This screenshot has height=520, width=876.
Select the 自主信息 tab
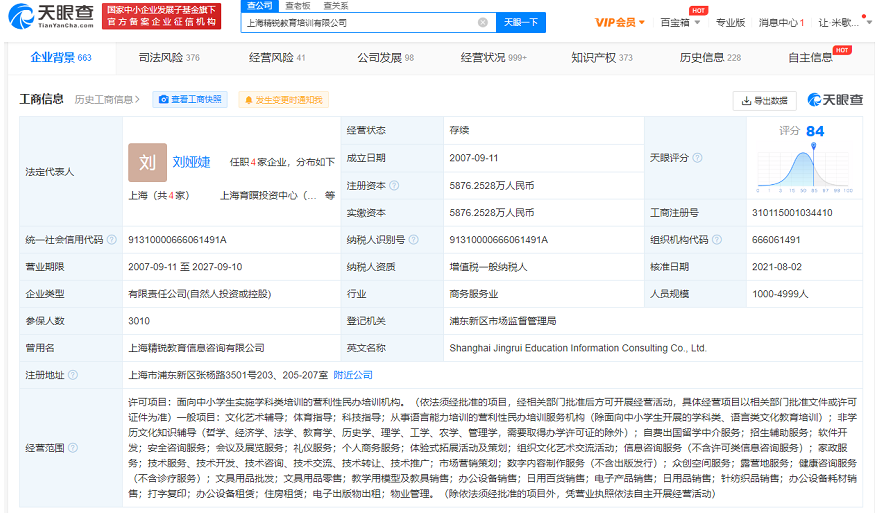pyautogui.click(x=811, y=58)
